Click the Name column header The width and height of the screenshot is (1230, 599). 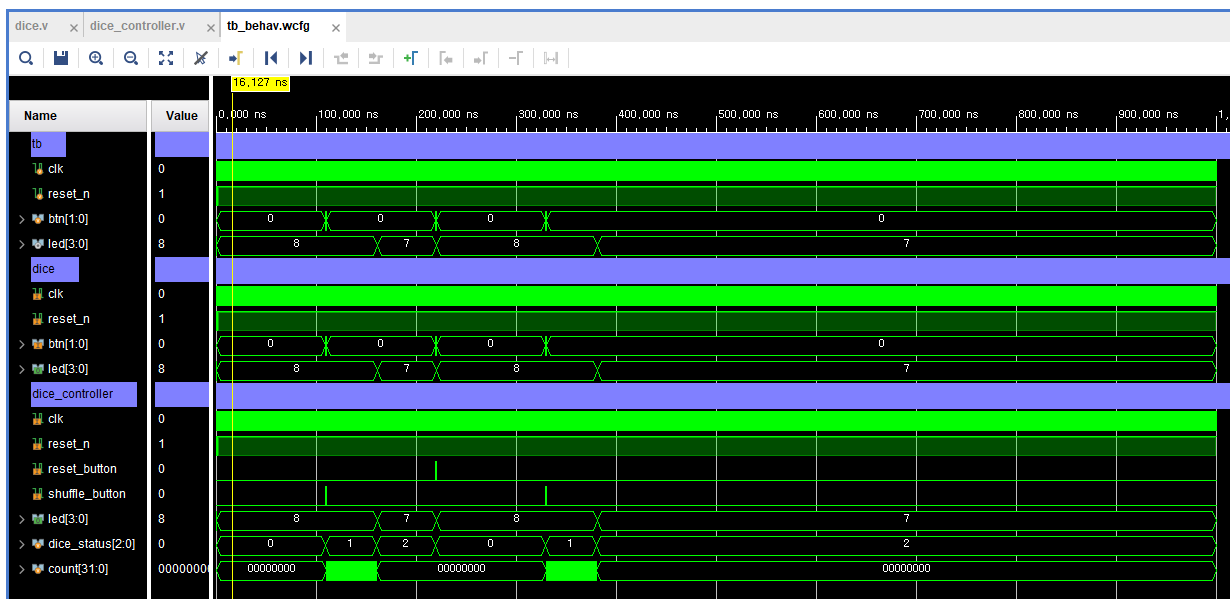tap(78, 115)
